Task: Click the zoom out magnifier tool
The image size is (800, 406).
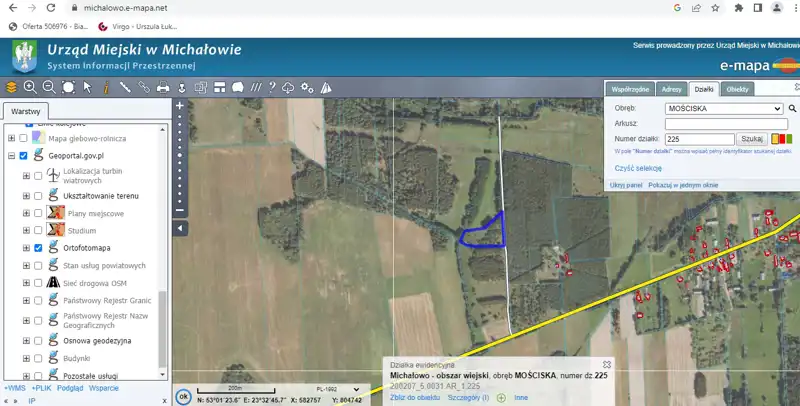Action: [49, 88]
